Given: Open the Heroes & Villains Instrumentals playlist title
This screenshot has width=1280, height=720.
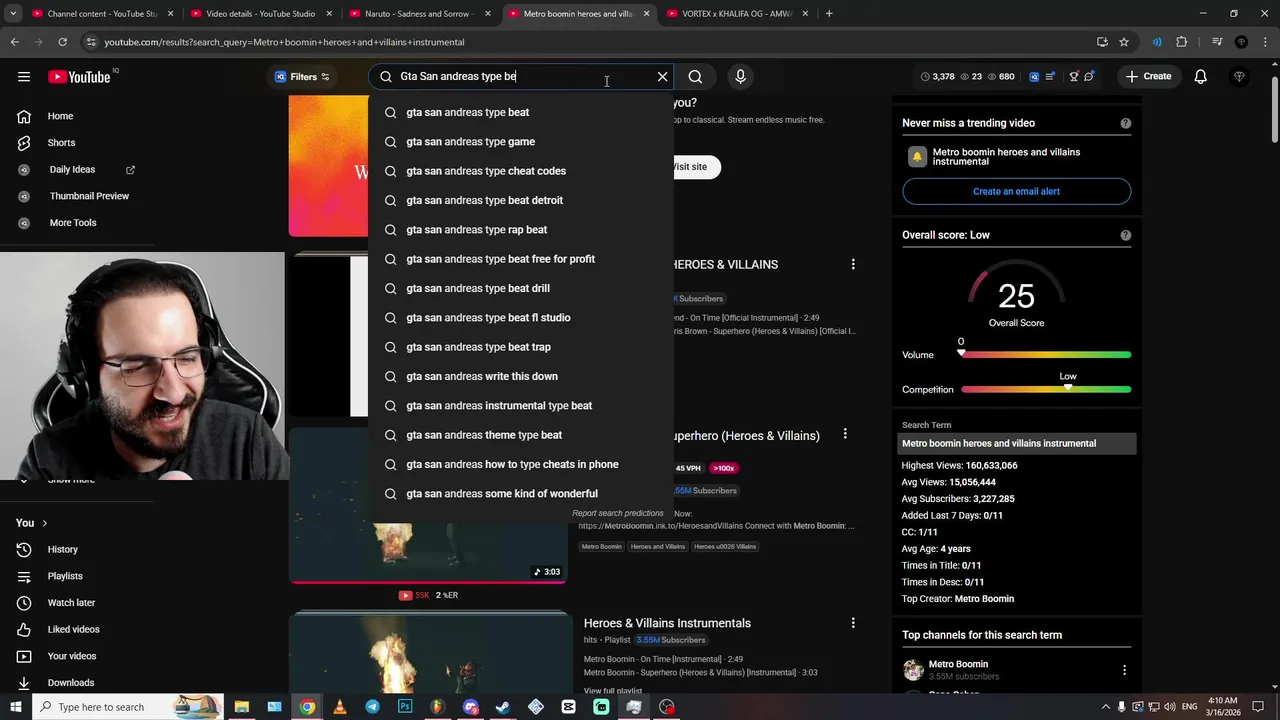Looking at the screenshot, I should click(x=667, y=623).
